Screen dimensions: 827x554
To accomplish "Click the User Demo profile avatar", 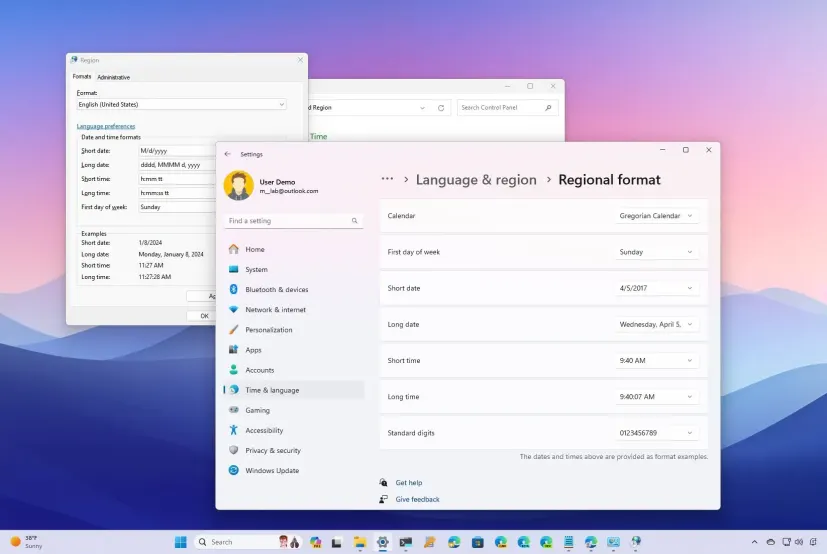I will click(x=238, y=186).
